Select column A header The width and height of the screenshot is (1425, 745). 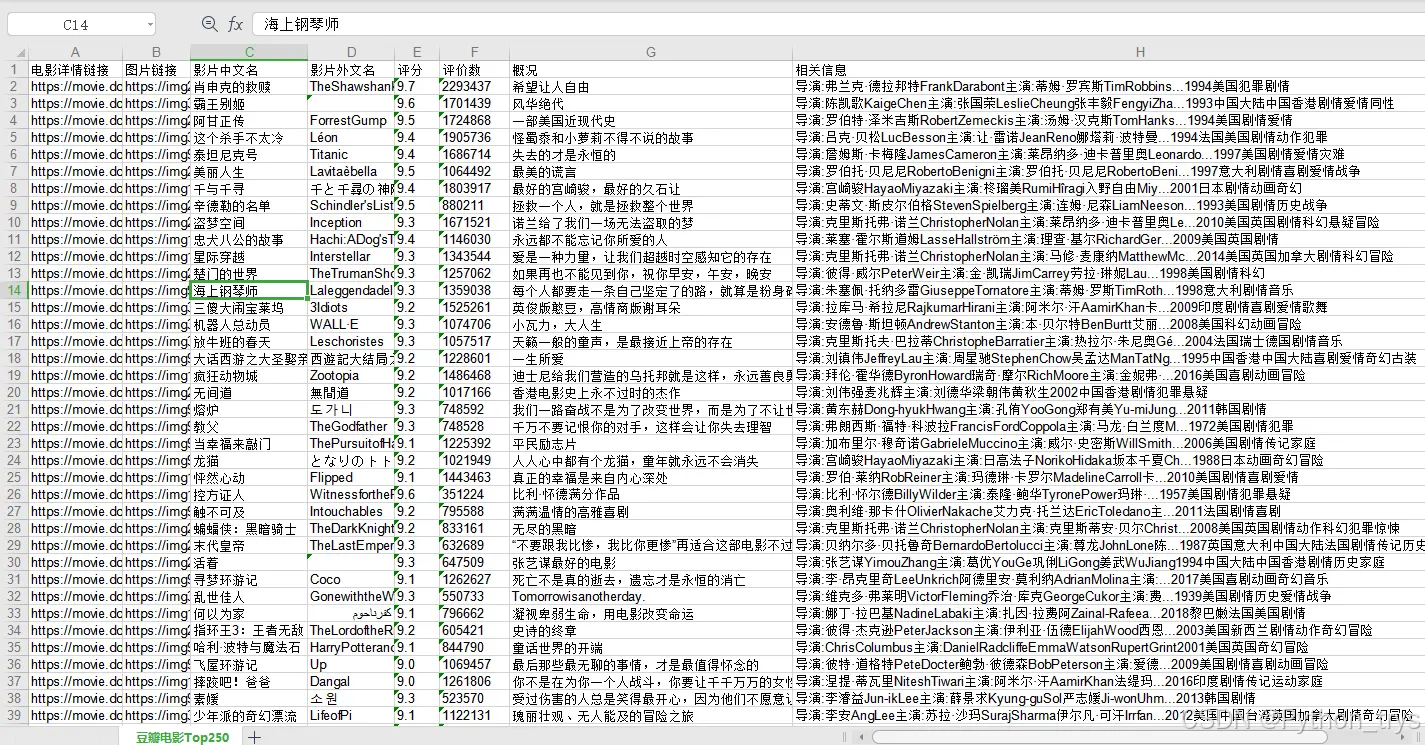[x=75, y=52]
